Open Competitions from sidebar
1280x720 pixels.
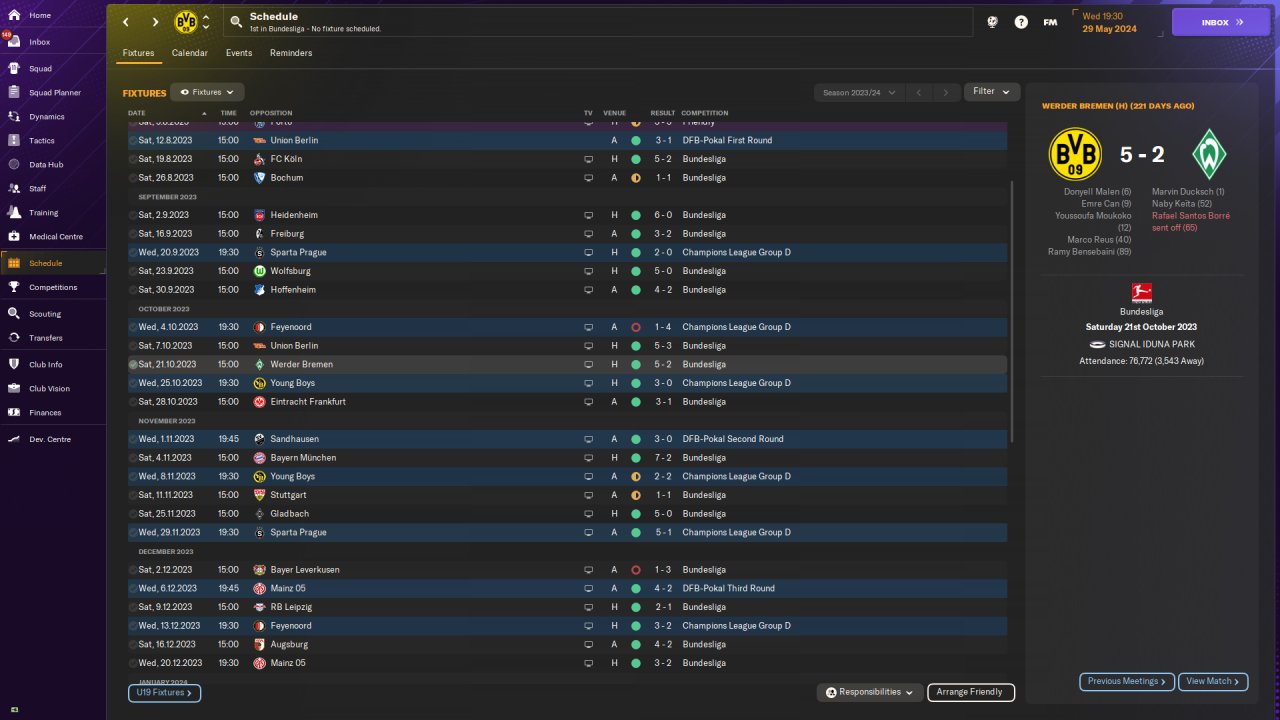(x=54, y=287)
